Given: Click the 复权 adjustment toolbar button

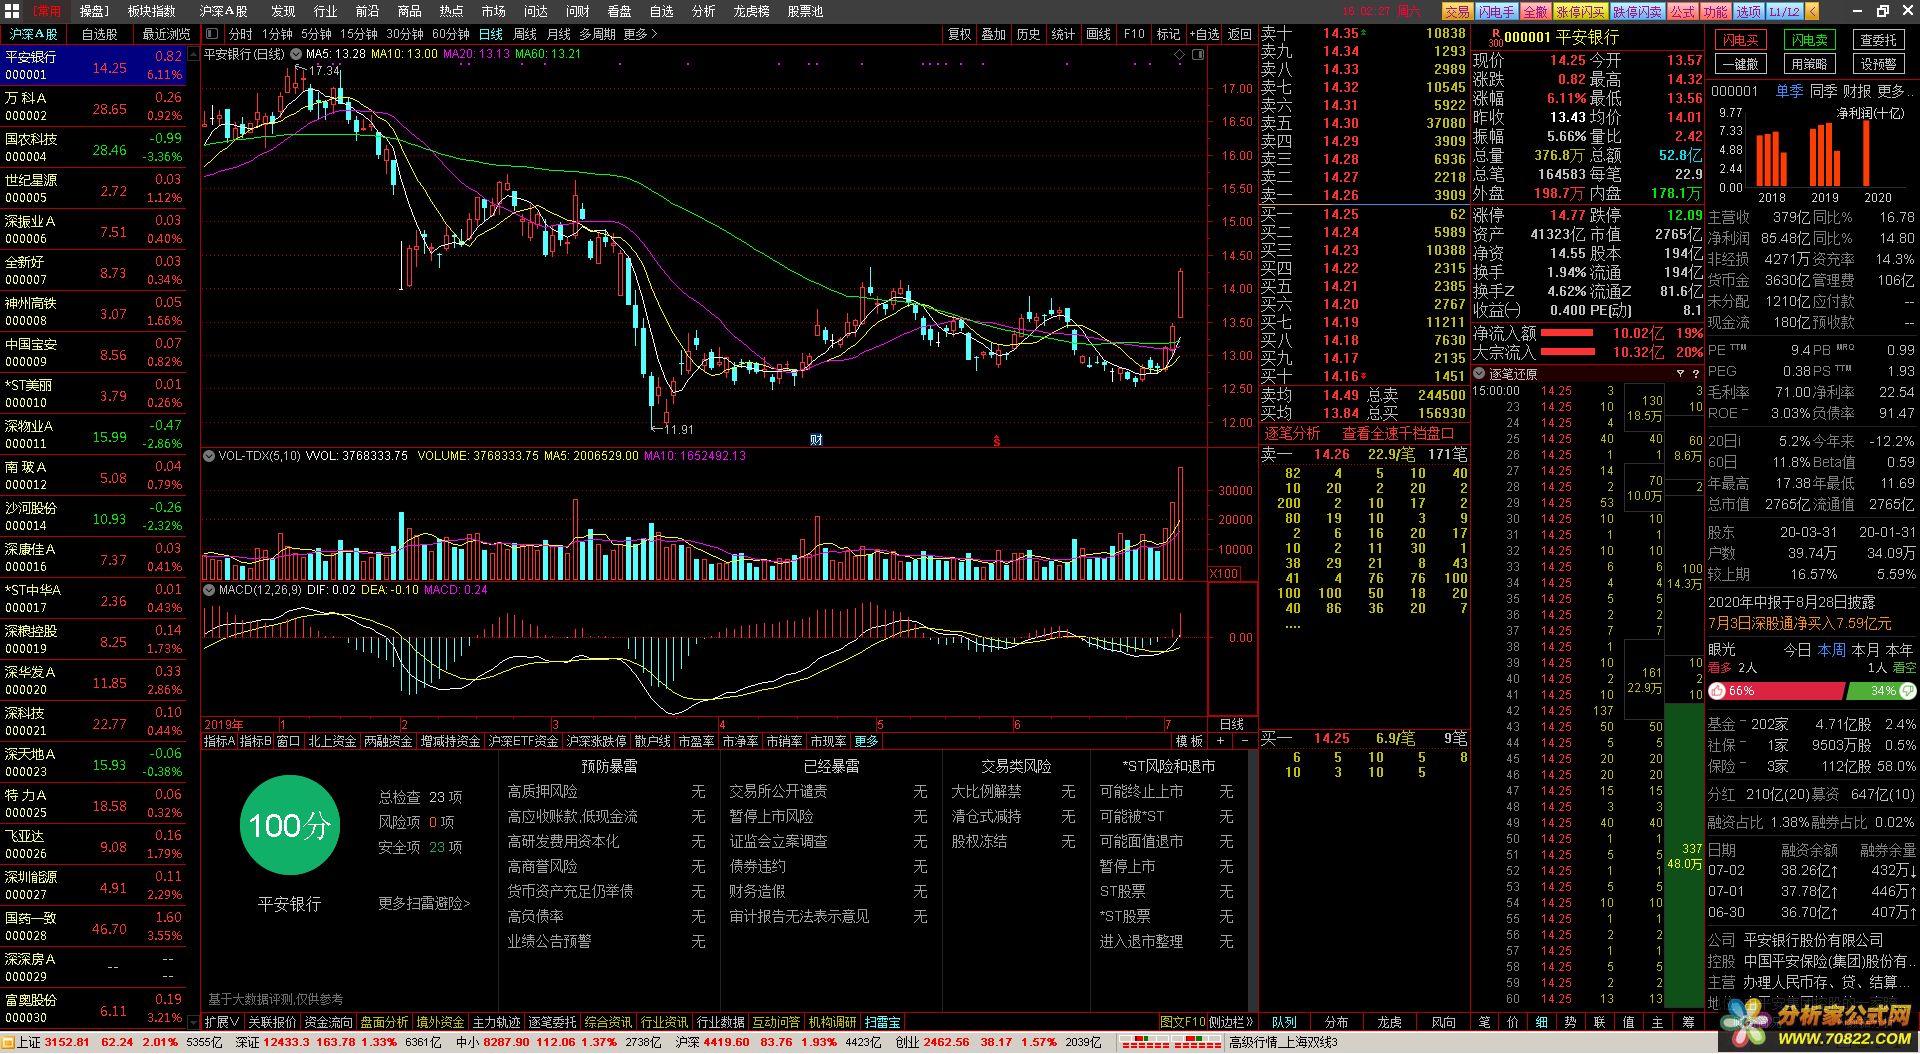Looking at the screenshot, I should [x=959, y=34].
